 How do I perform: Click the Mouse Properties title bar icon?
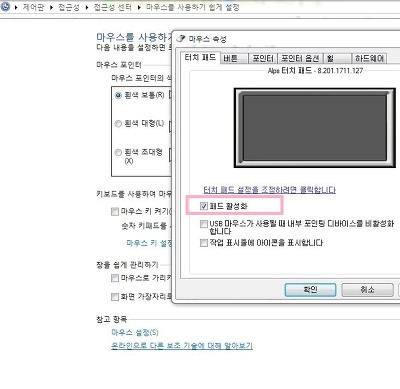pos(181,38)
